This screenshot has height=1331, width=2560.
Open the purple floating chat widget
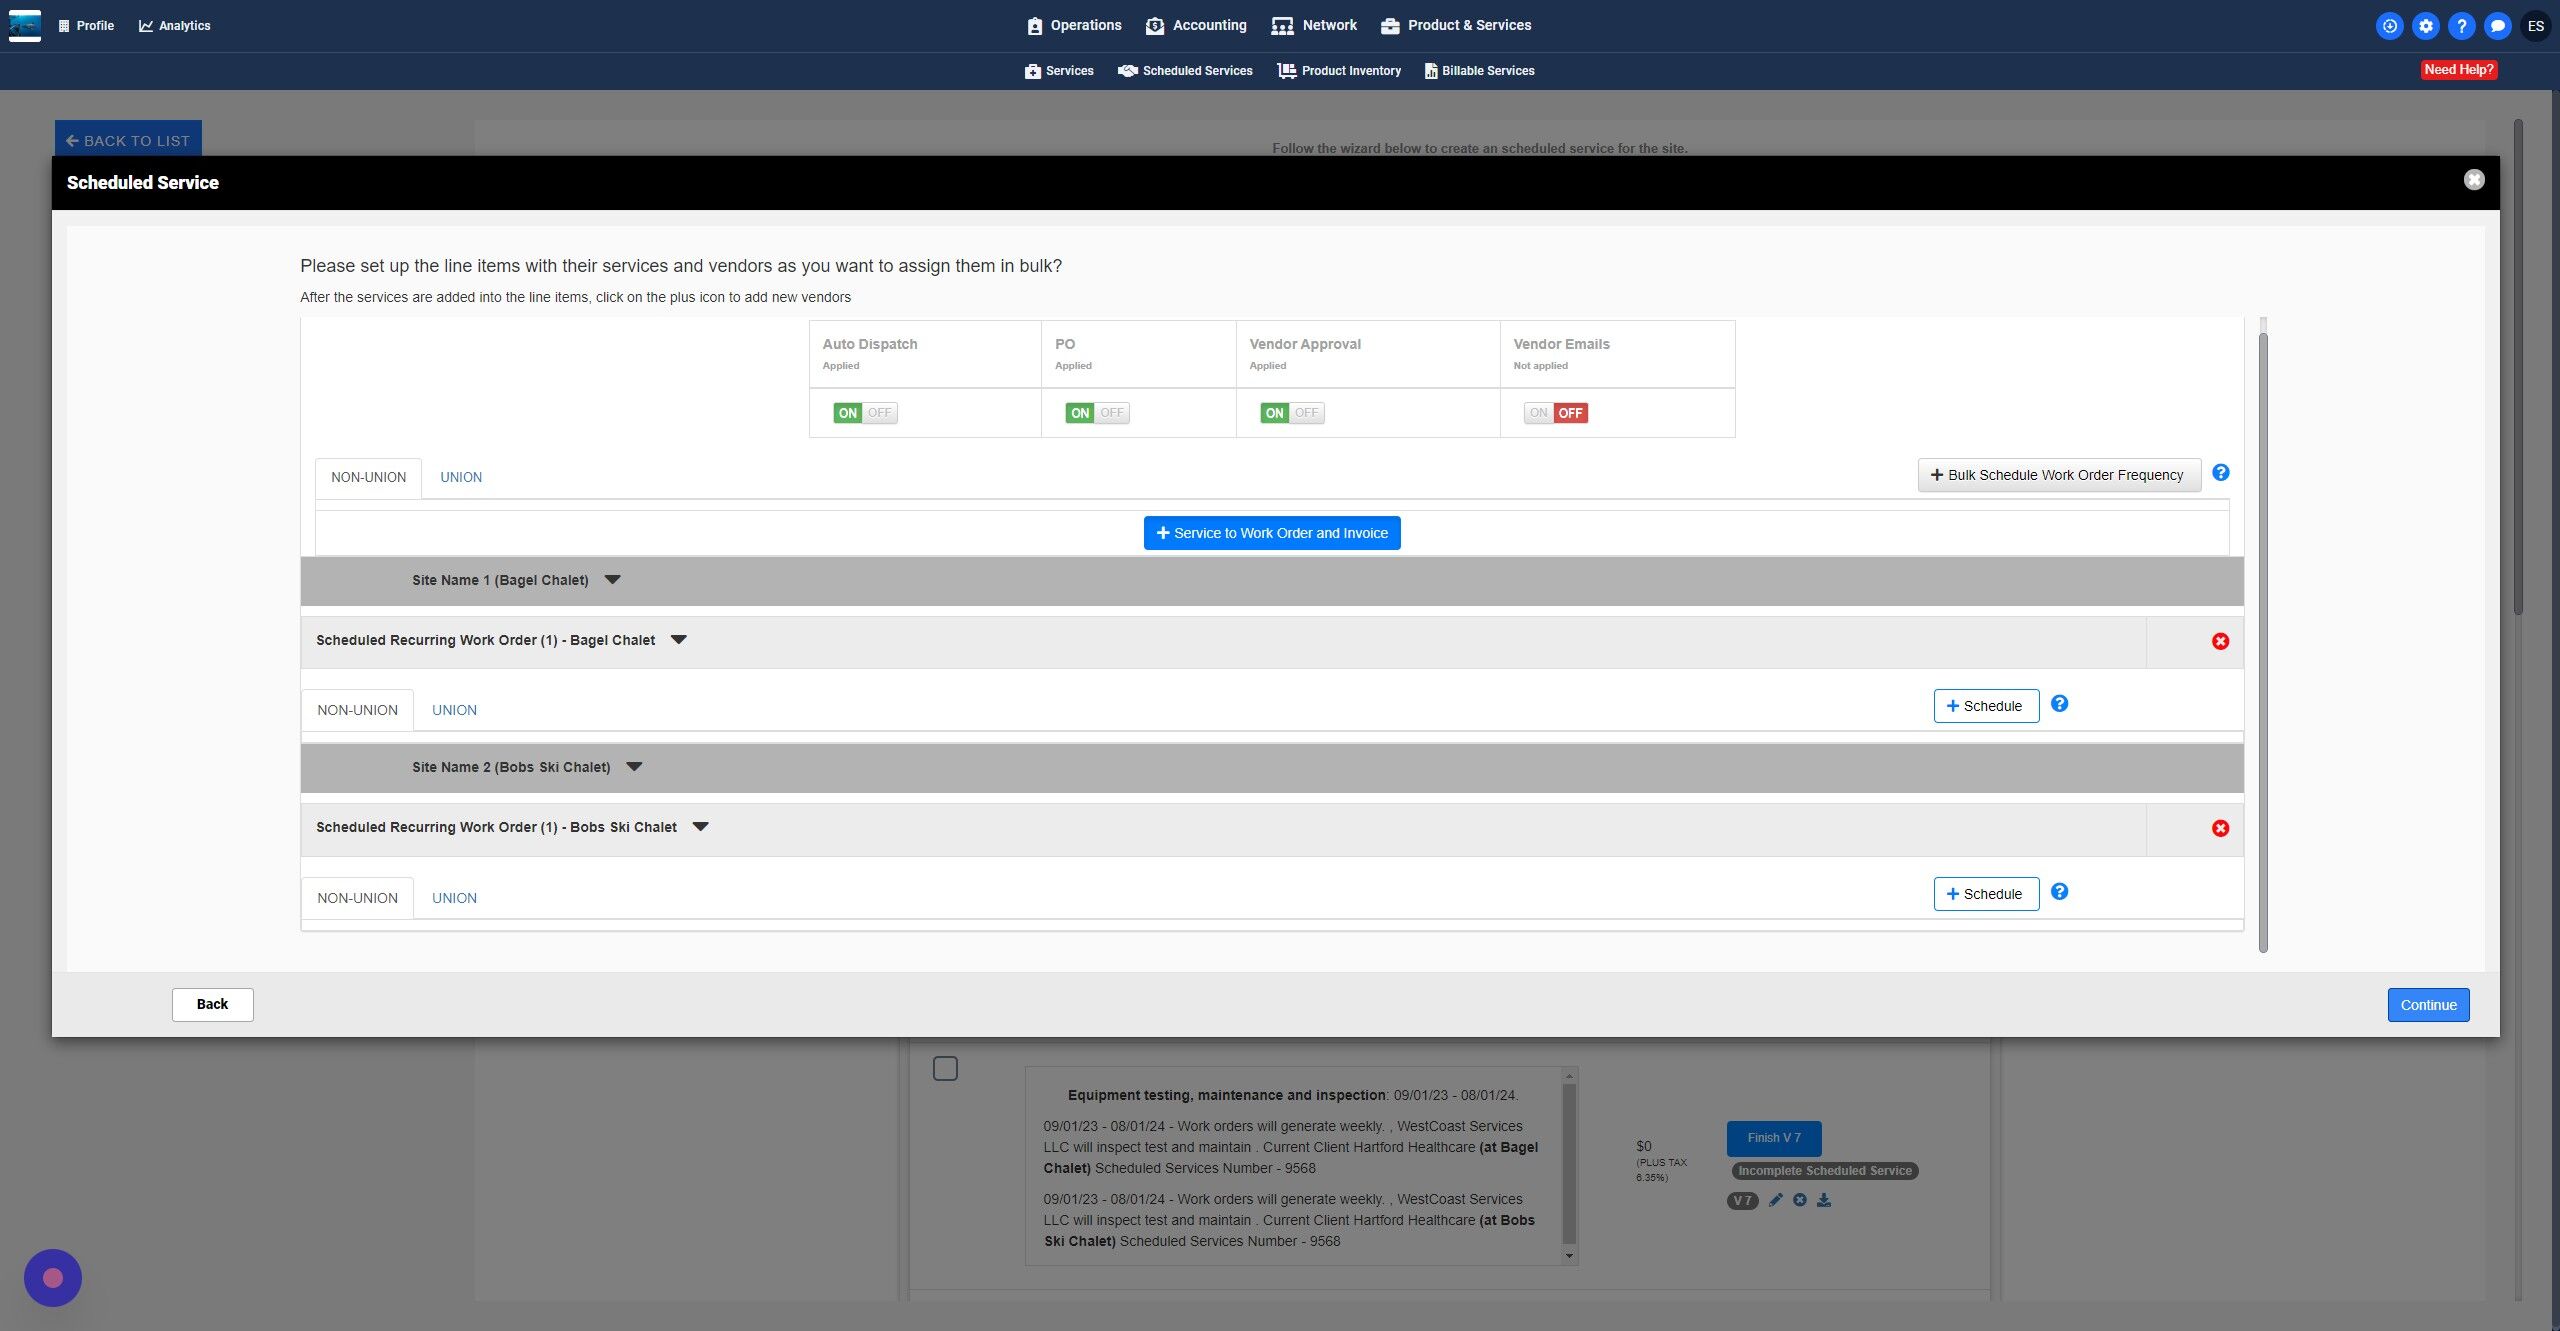(x=53, y=1277)
